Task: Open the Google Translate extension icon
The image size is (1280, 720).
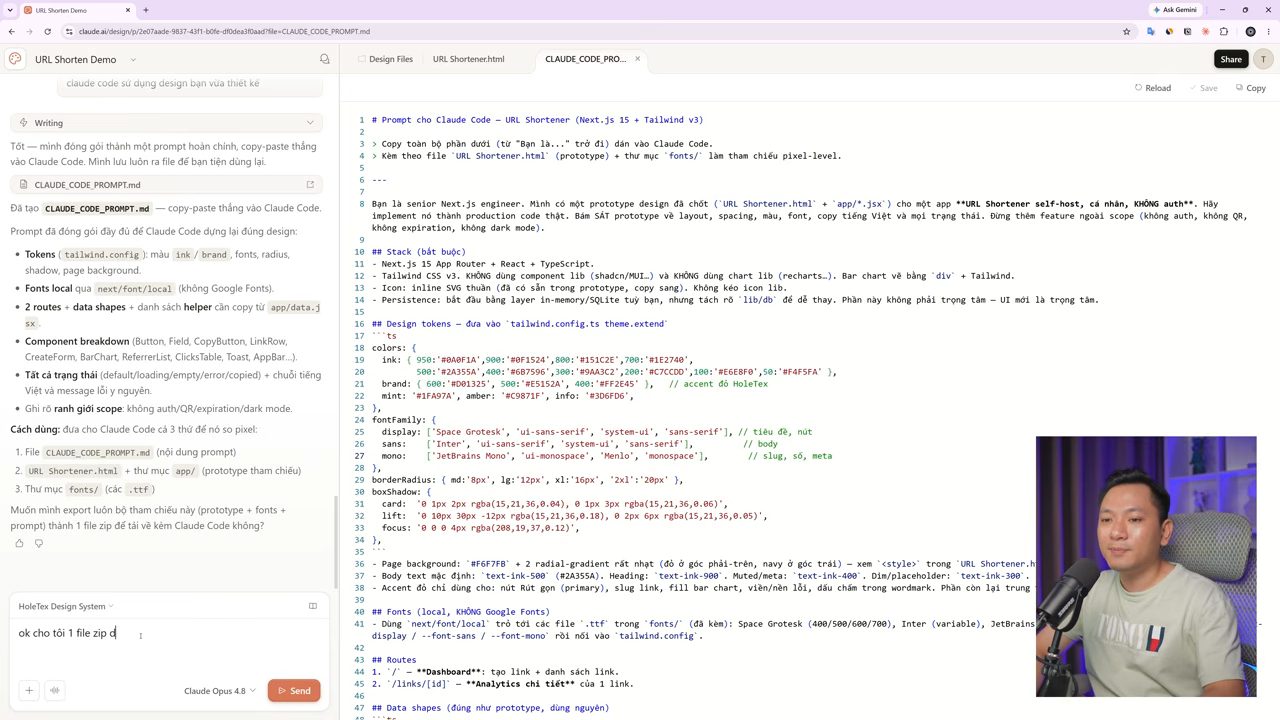Action: 1151,31
